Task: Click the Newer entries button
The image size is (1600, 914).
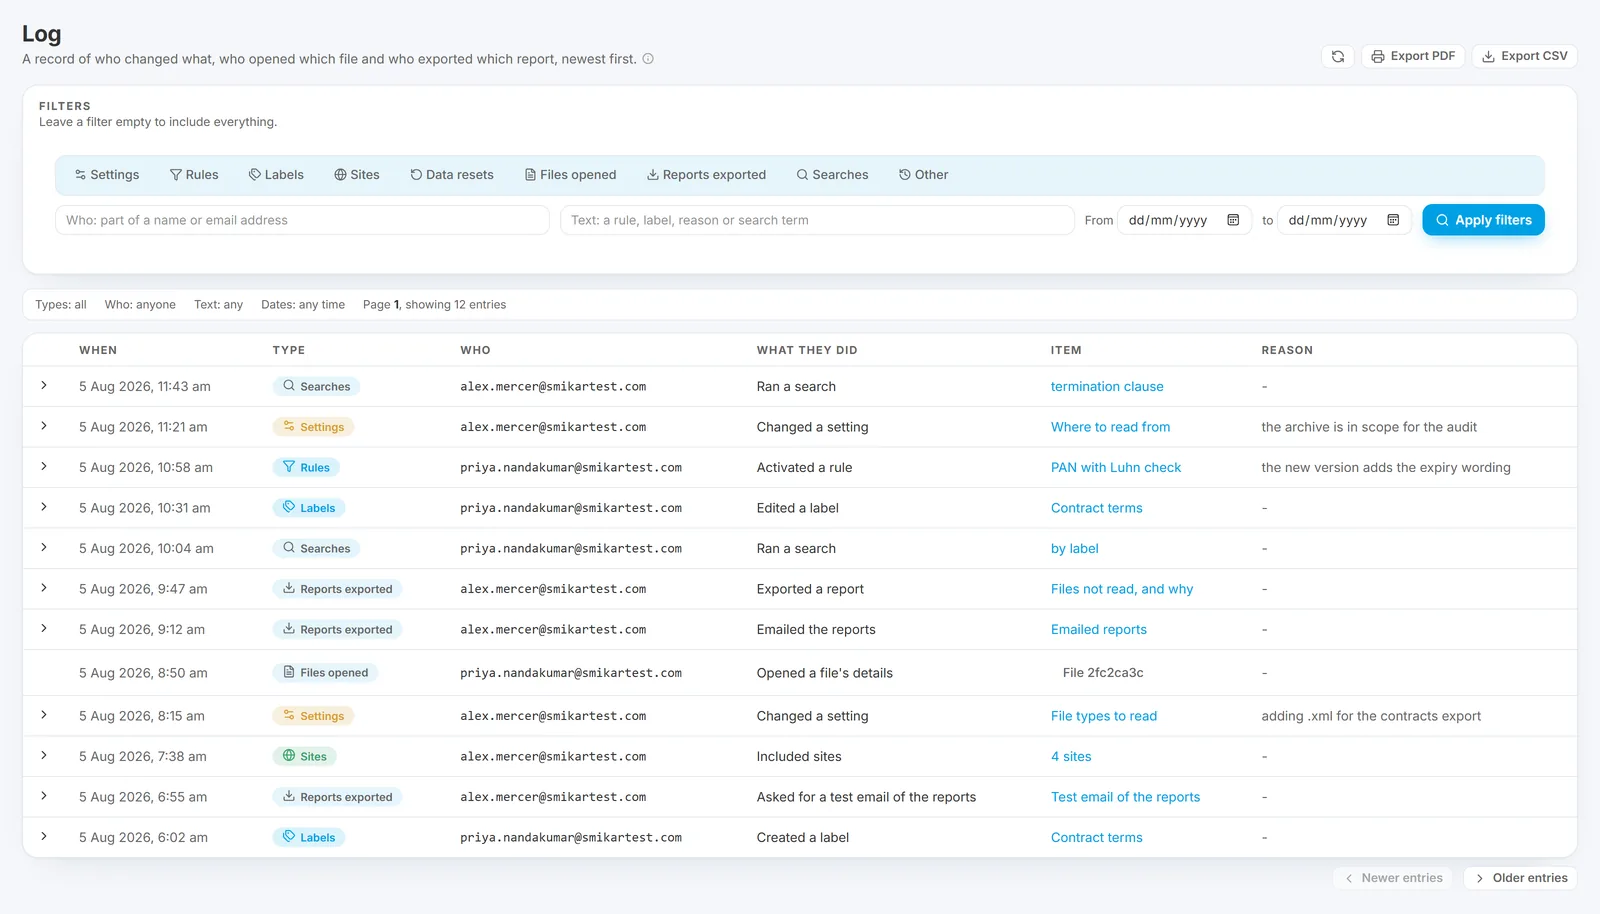Action: click(x=1392, y=878)
